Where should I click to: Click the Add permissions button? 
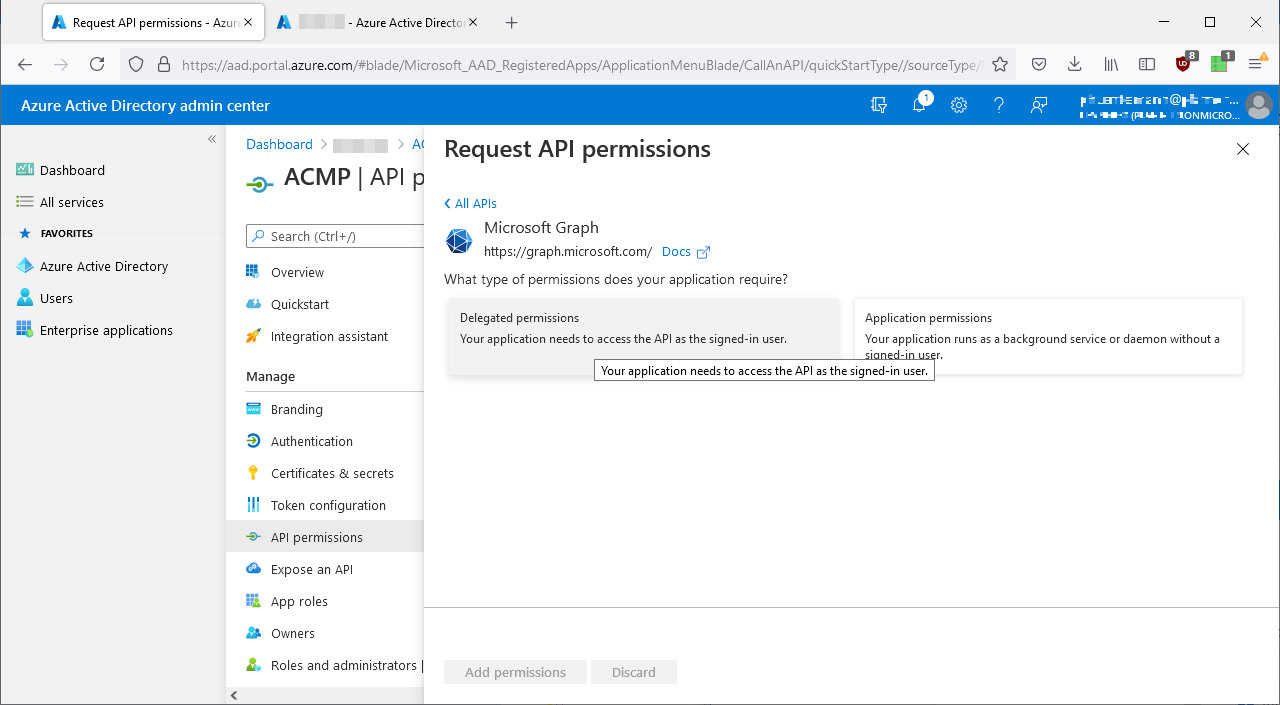click(x=515, y=671)
